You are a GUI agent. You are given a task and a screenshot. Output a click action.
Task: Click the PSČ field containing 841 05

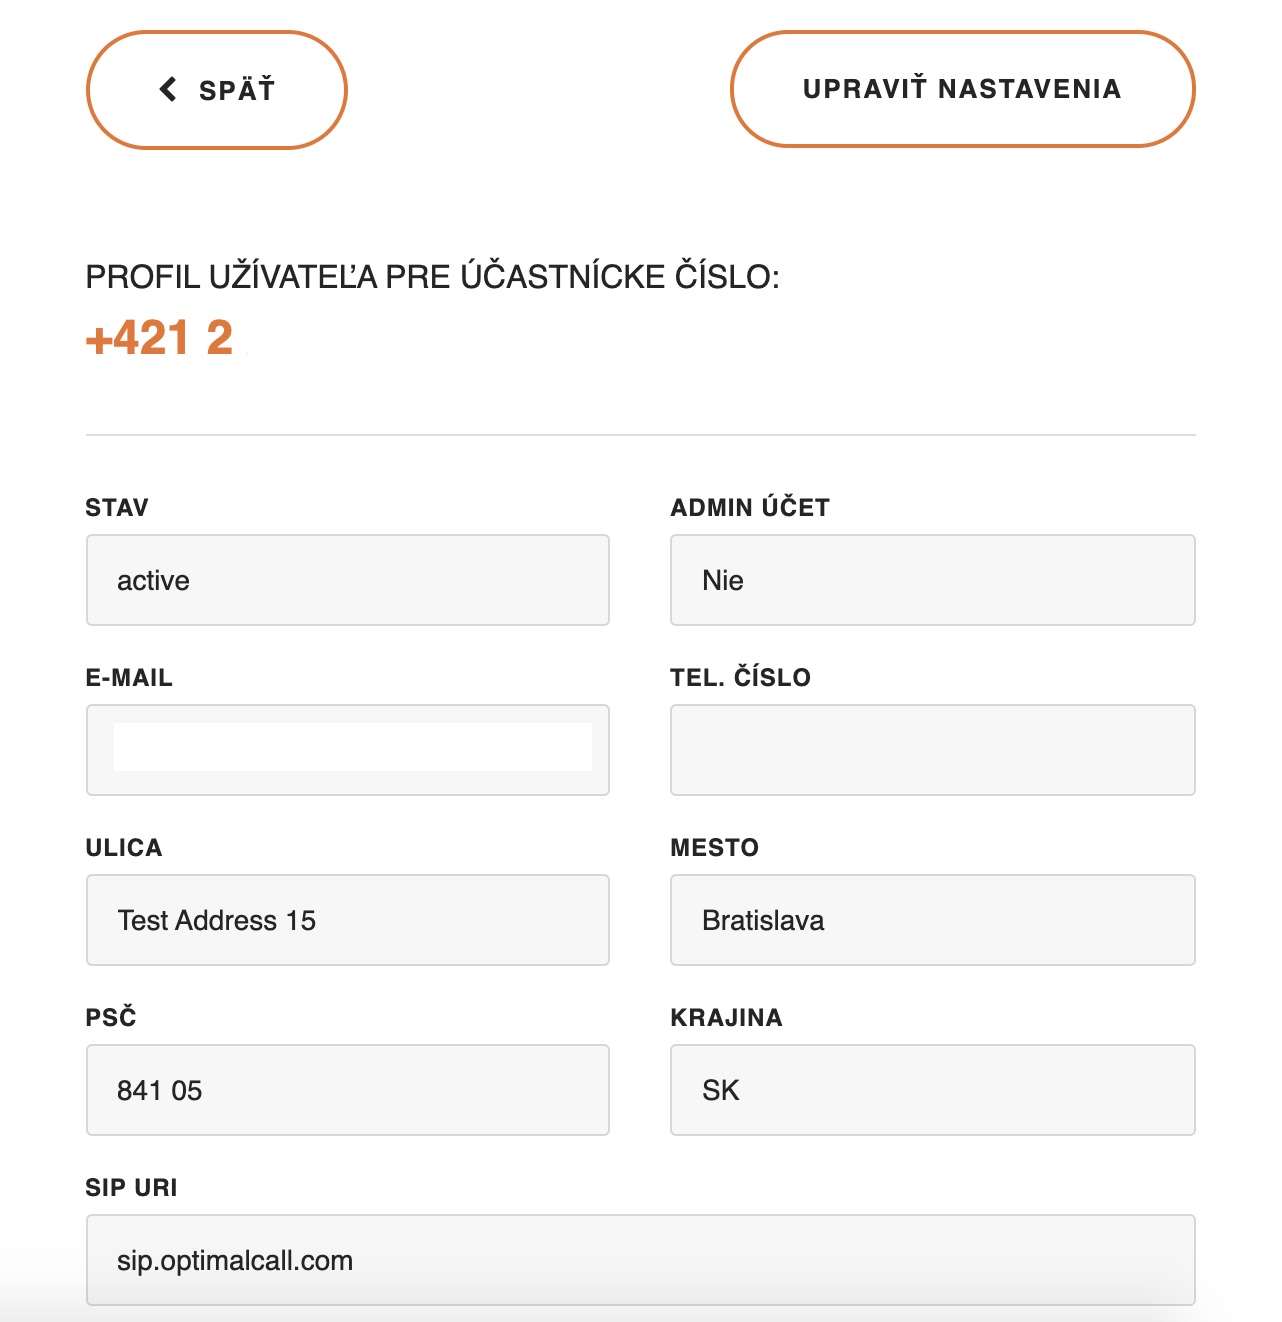[x=347, y=1090]
